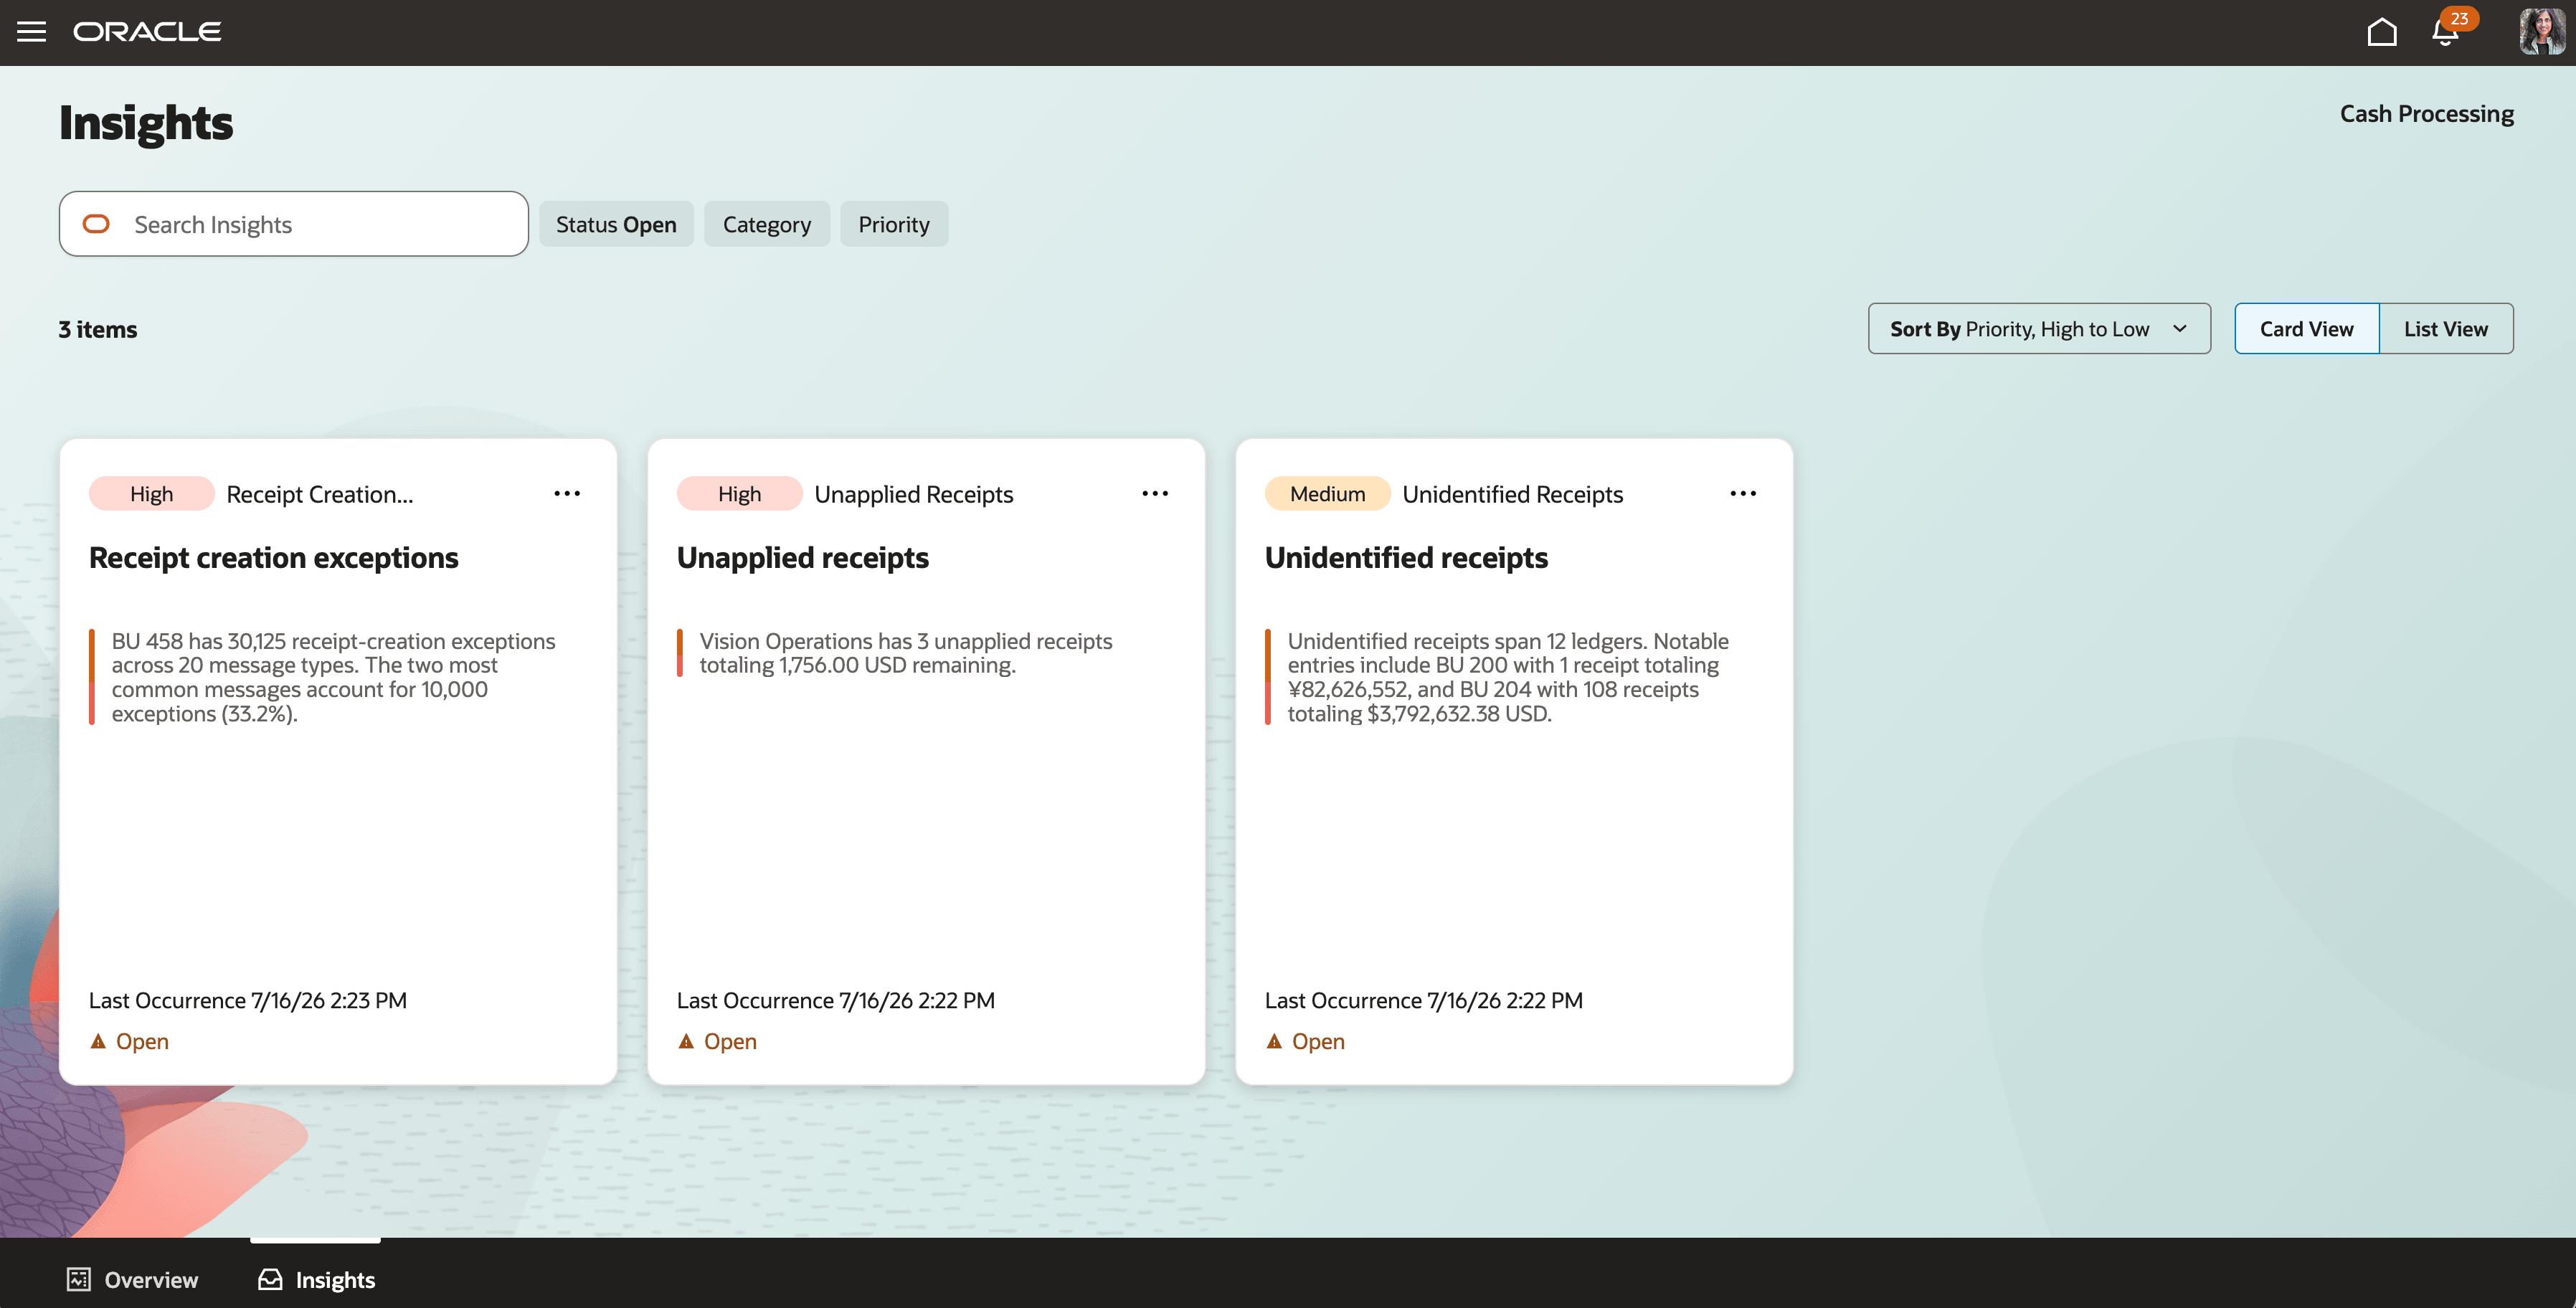This screenshot has height=1308, width=2576.
Task: Open Unidentified receipts insight title
Action: click(x=1406, y=558)
